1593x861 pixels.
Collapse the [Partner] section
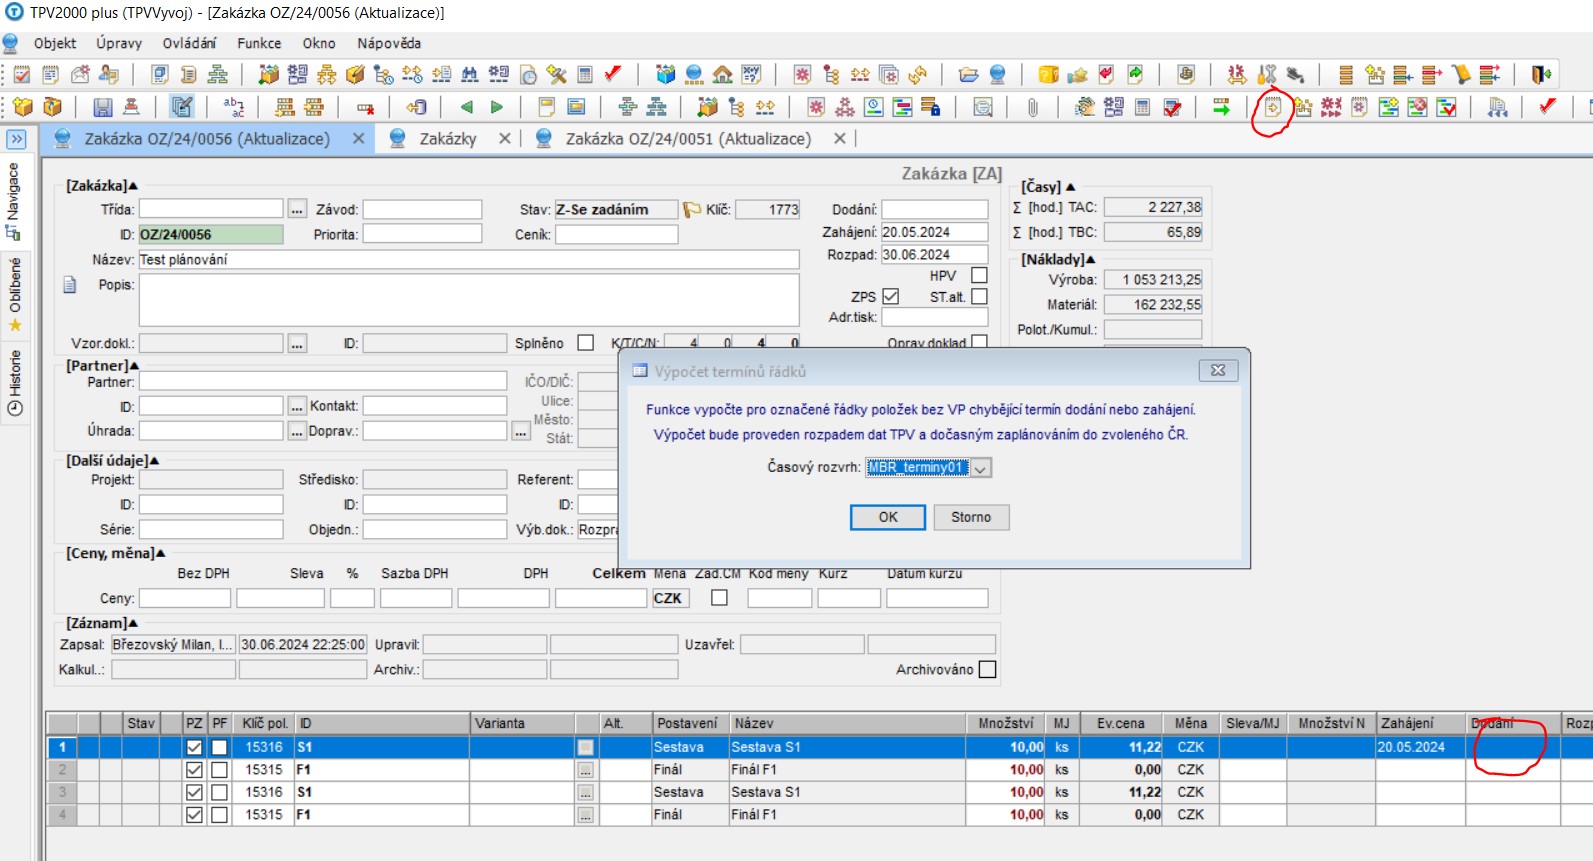(134, 366)
